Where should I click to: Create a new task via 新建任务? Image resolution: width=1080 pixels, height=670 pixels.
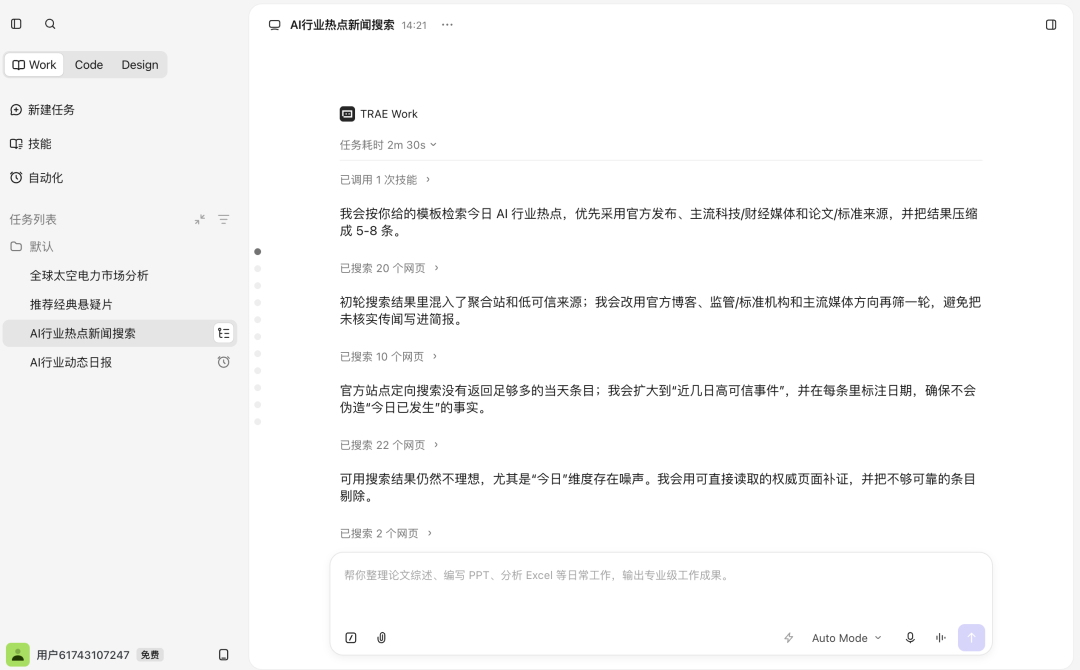pyautogui.click(x=43, y=110)
